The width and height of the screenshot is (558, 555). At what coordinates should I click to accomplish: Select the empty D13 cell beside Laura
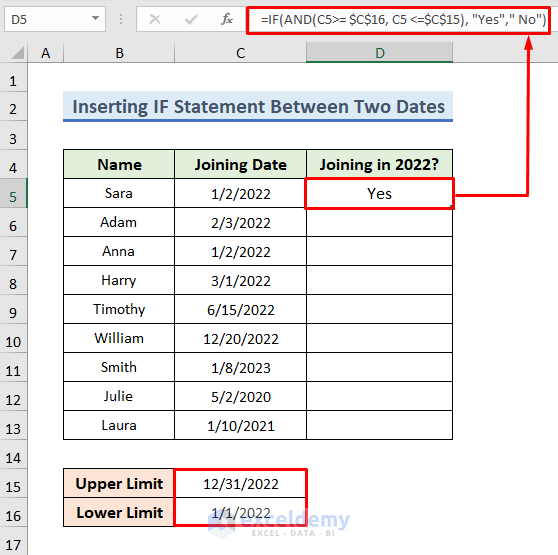tap(380, 426)
